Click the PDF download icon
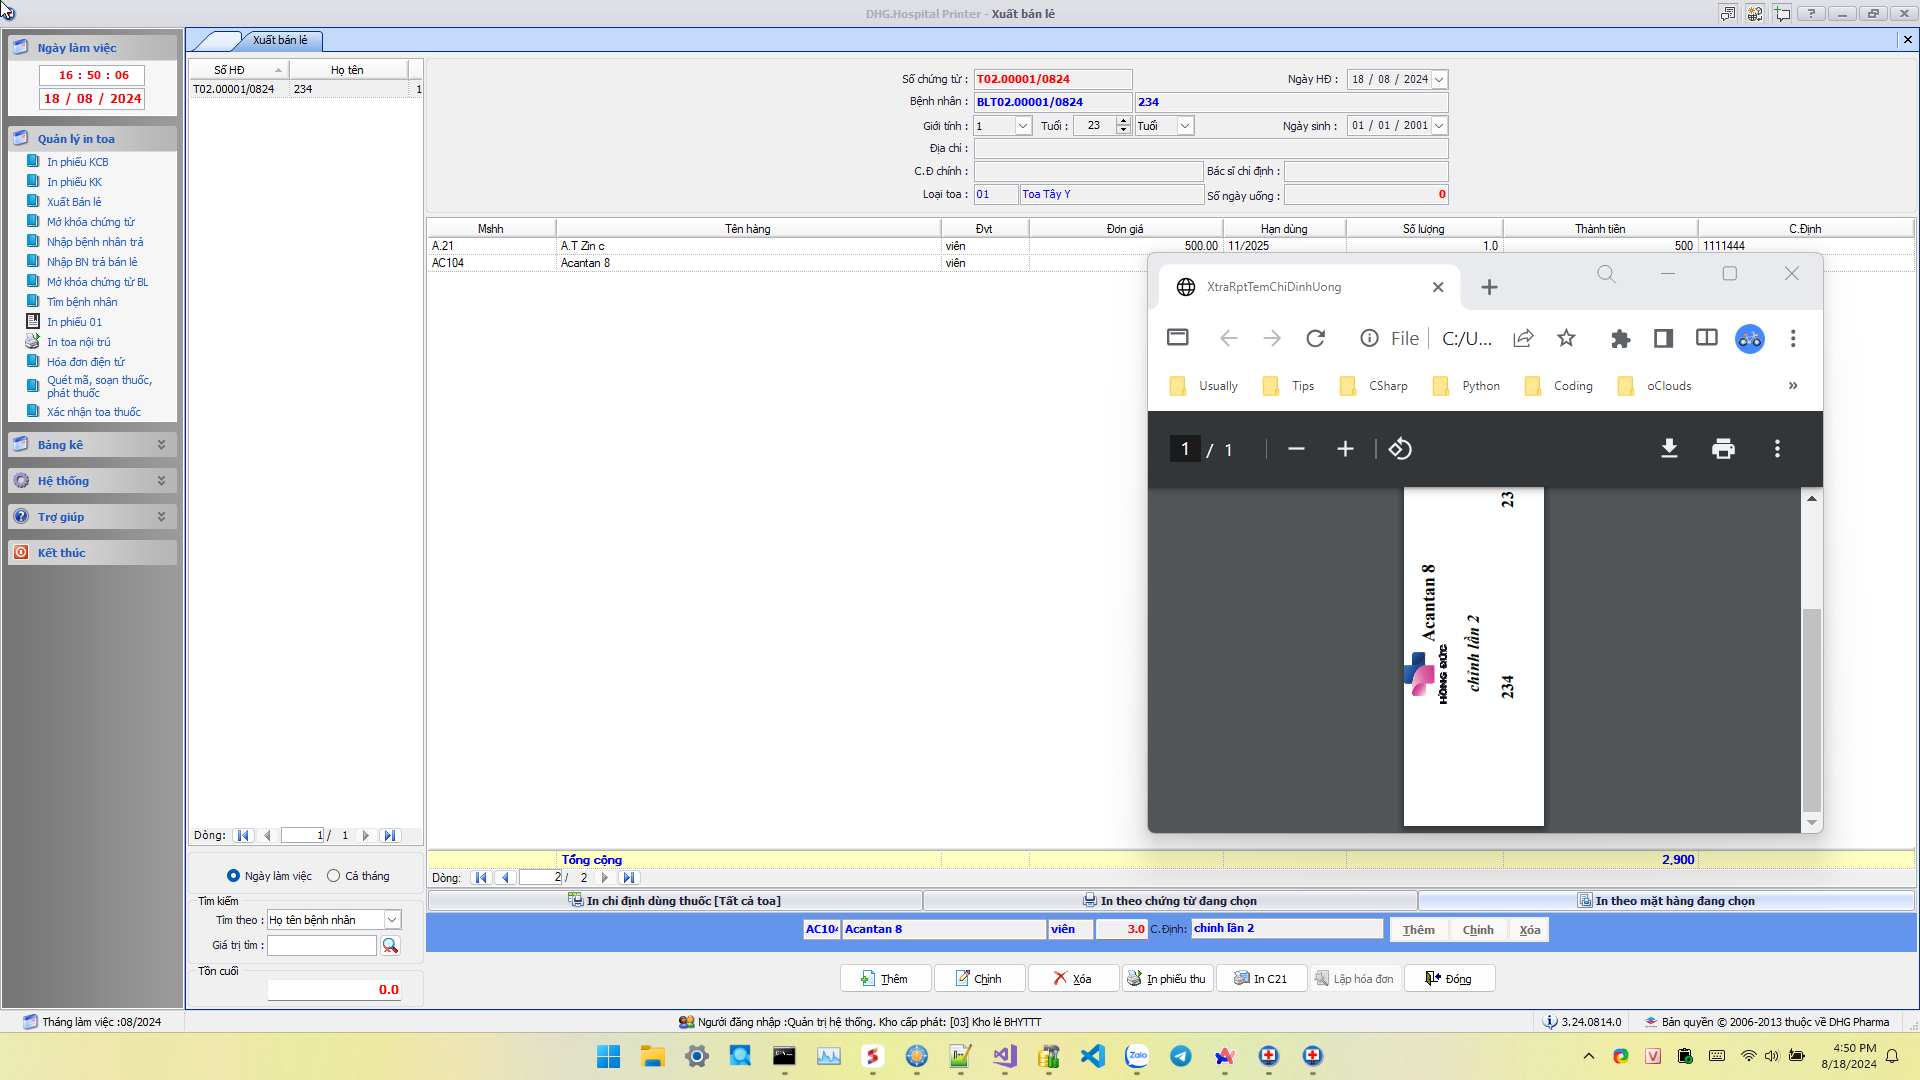This screenshot has height=1080, width=1920. 1669,449
